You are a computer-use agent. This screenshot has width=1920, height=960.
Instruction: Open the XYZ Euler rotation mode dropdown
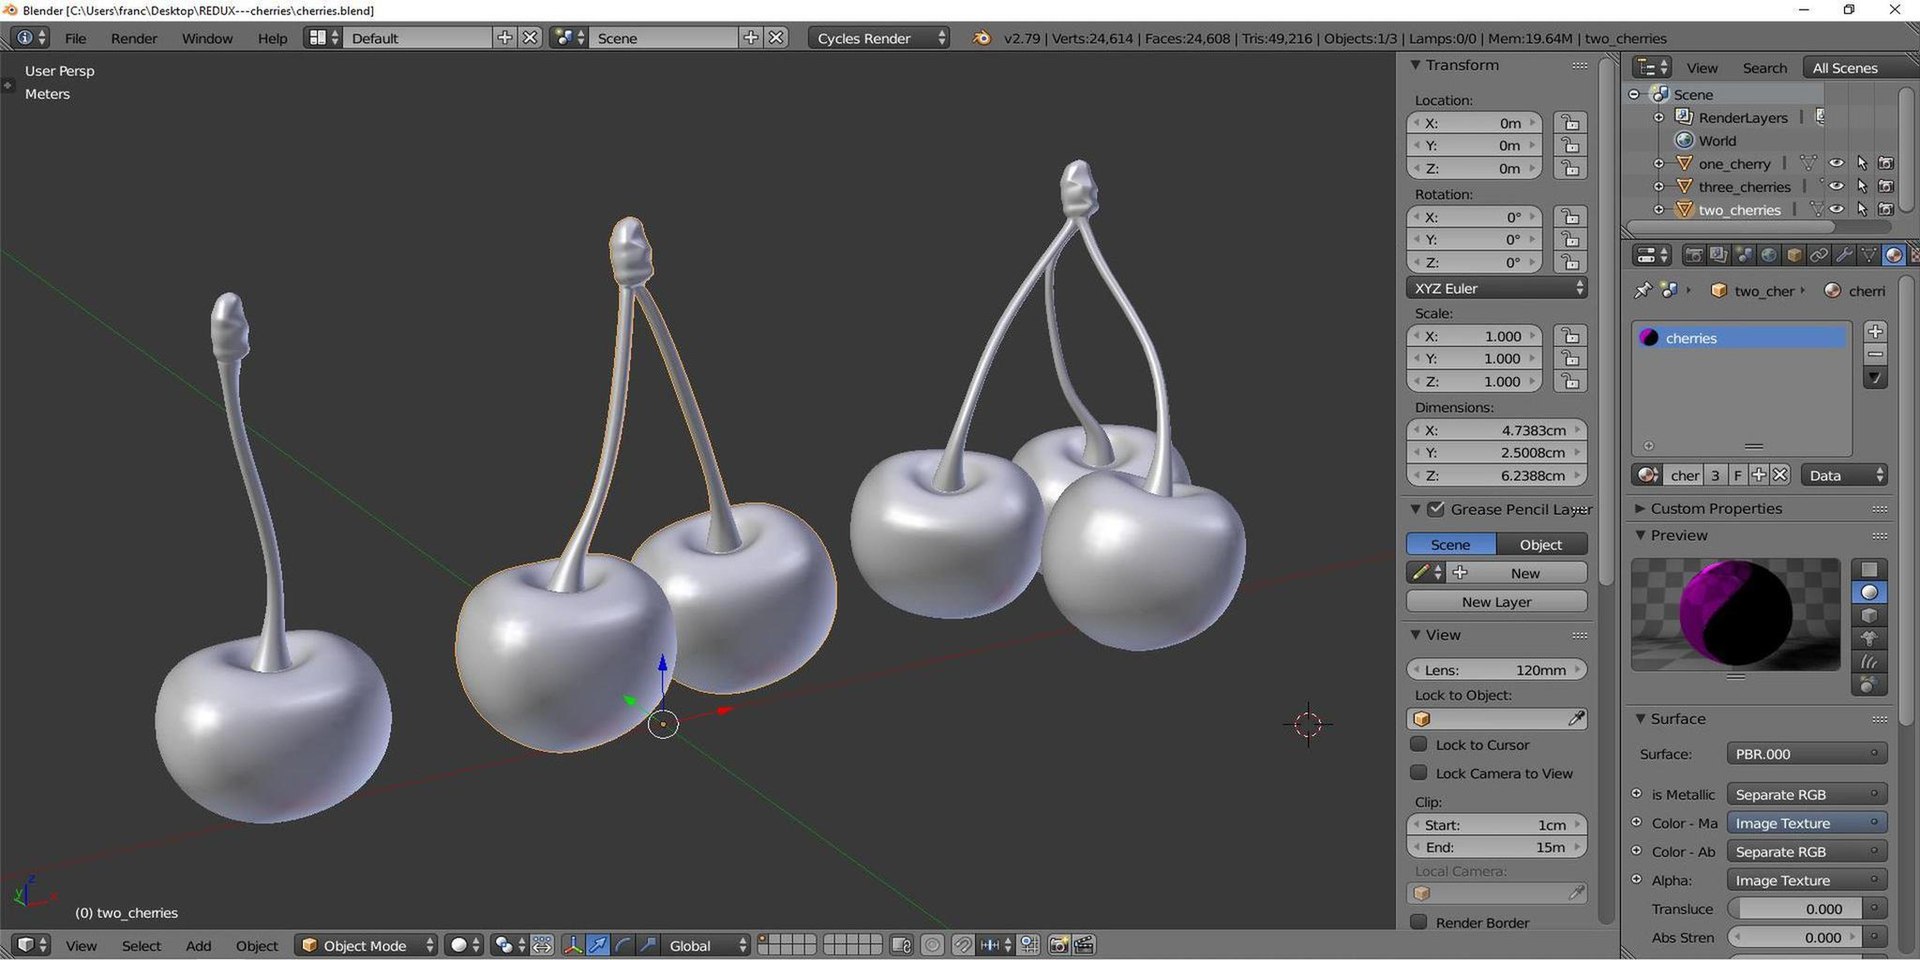(1497, 288)
